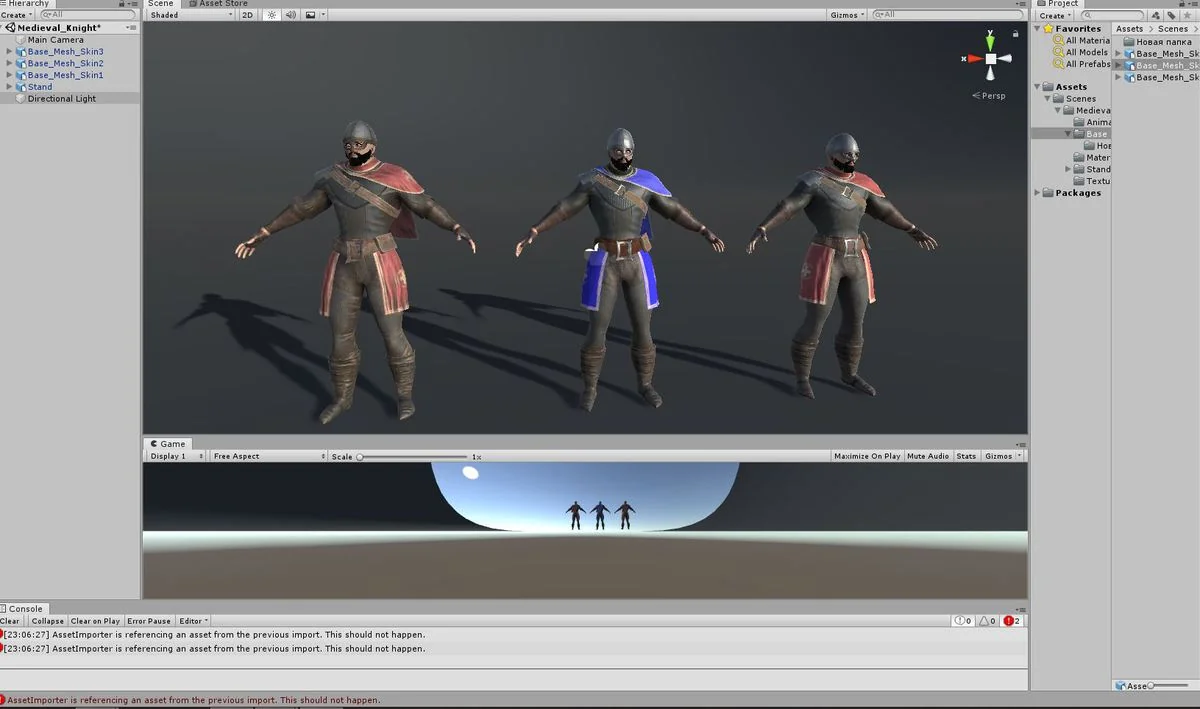Click the Collapse button in Console
Viewport: 1200px width, 709px height.
[x=47, y=621]
